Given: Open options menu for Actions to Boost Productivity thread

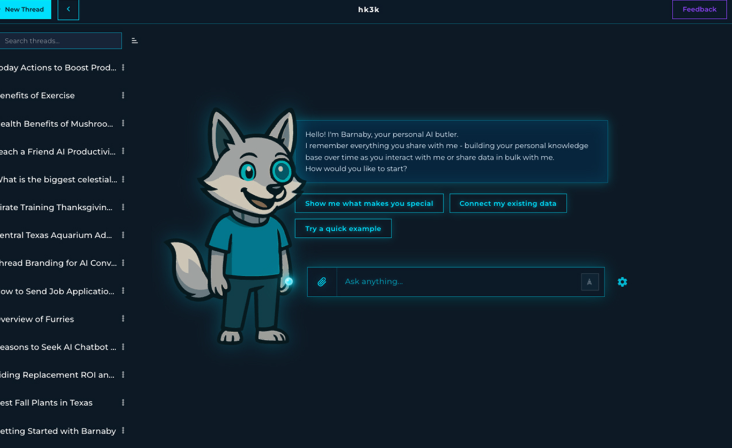Looking at the screenshot, I should (x=123, y=68).
